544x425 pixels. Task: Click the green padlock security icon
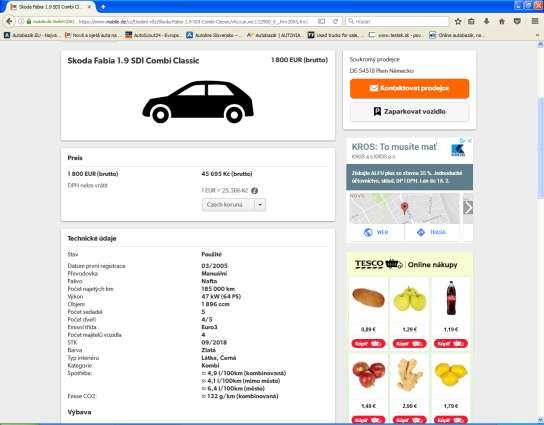coord(29,21)
